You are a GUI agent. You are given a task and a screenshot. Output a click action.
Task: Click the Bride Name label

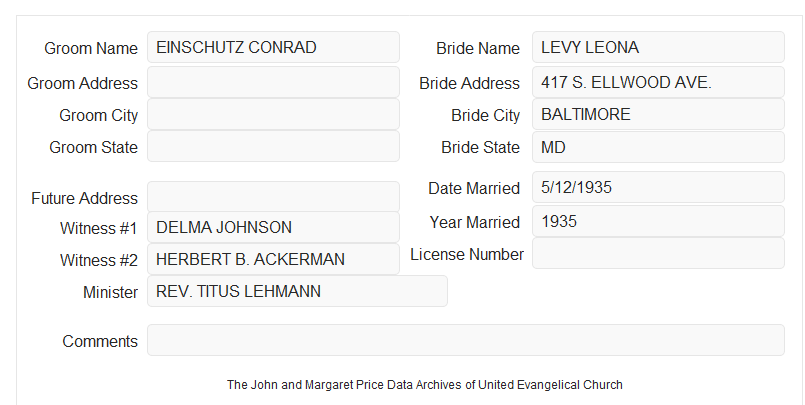(478, 48)
